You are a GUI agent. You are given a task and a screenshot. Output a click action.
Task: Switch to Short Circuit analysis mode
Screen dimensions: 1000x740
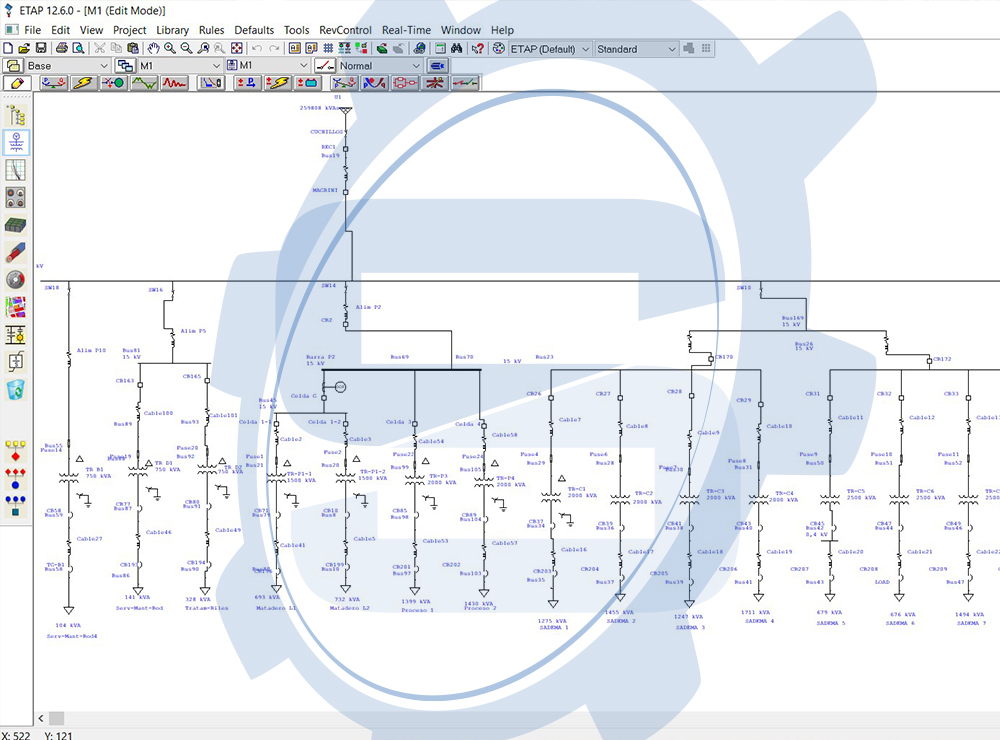pos(81,83)
